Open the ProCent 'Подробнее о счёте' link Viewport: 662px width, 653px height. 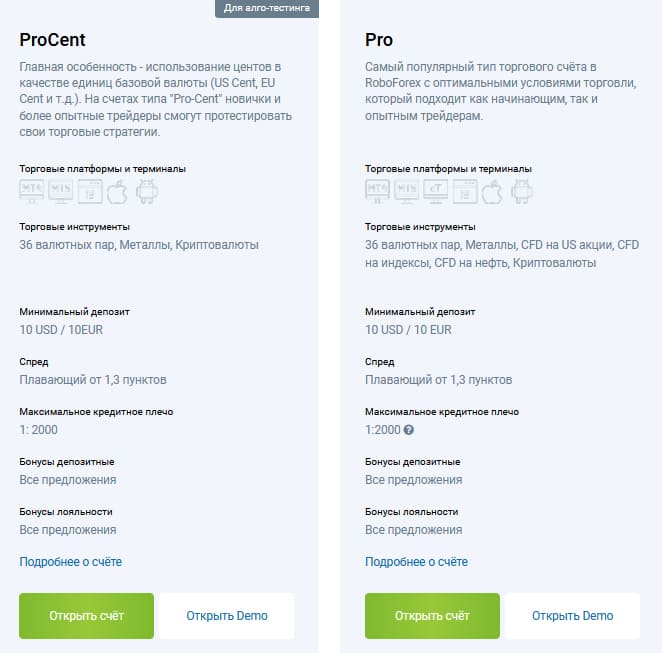[71, 562]
